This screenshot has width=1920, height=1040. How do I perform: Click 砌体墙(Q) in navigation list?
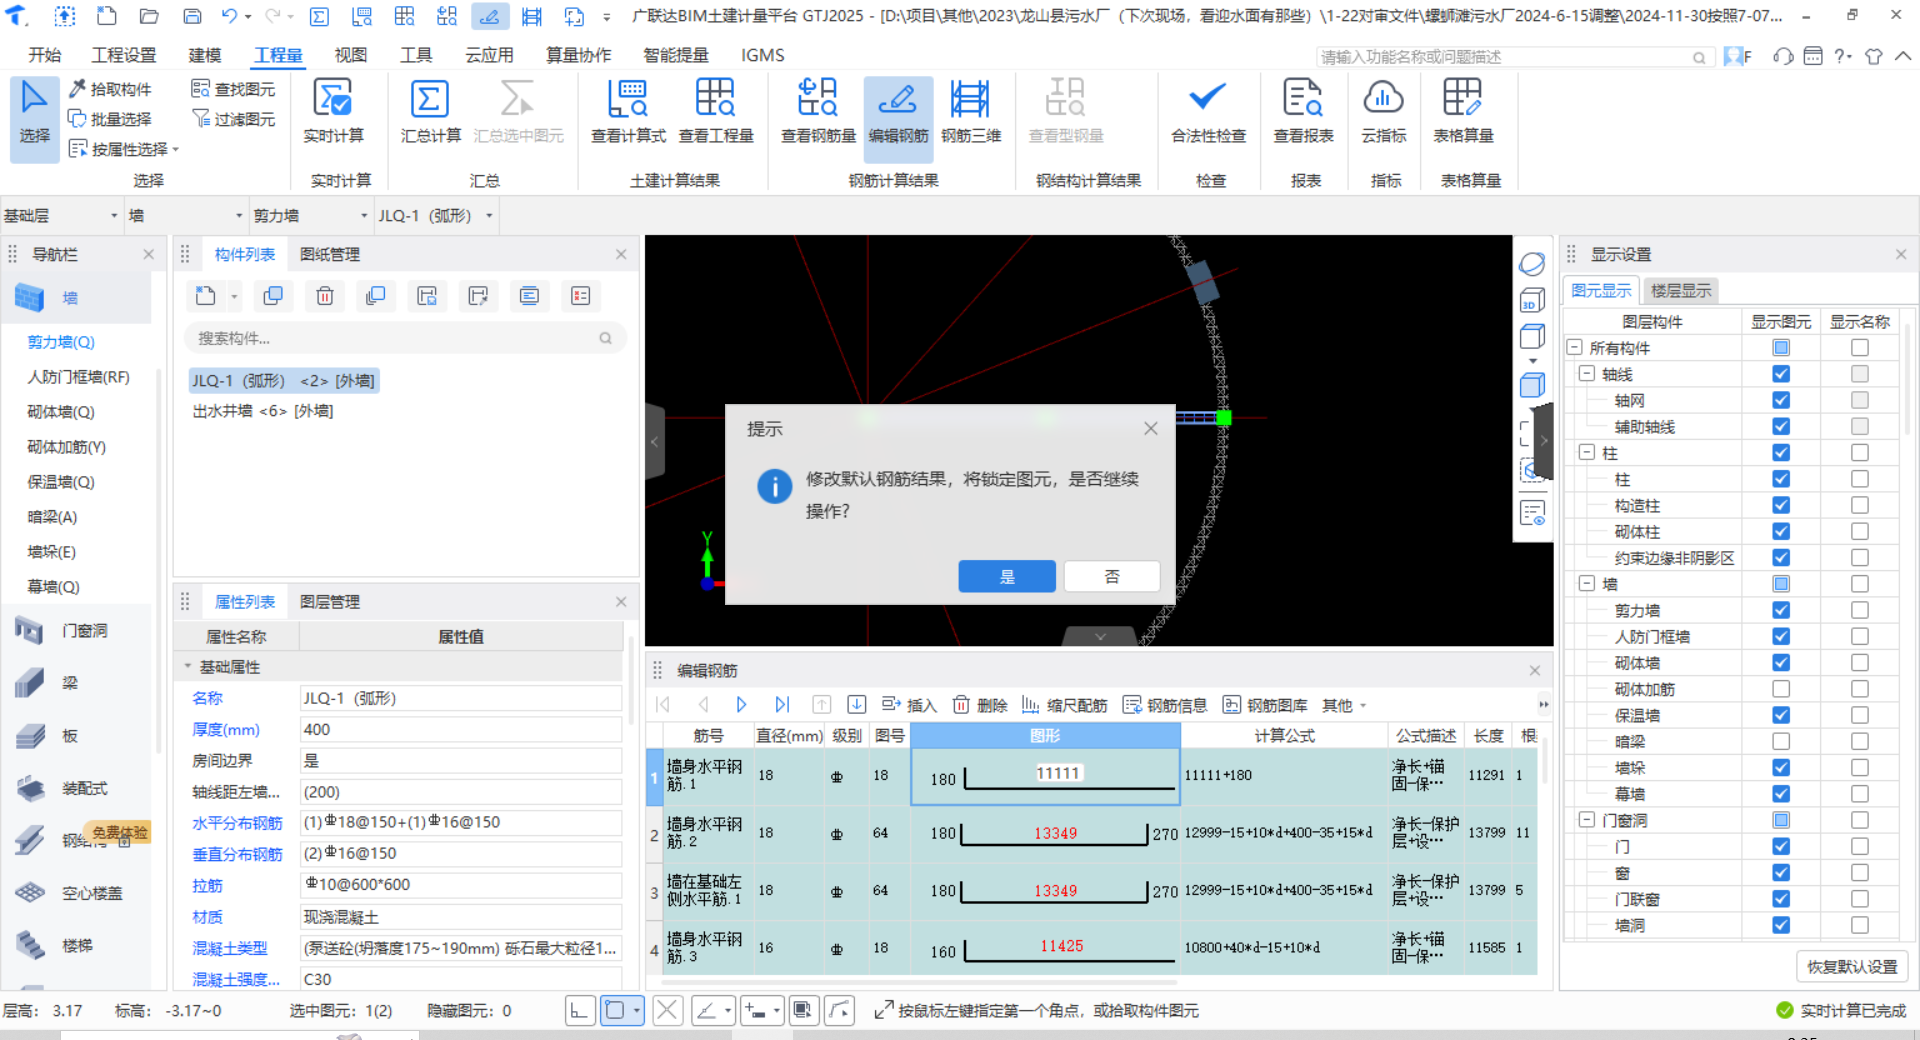[61, 412]
